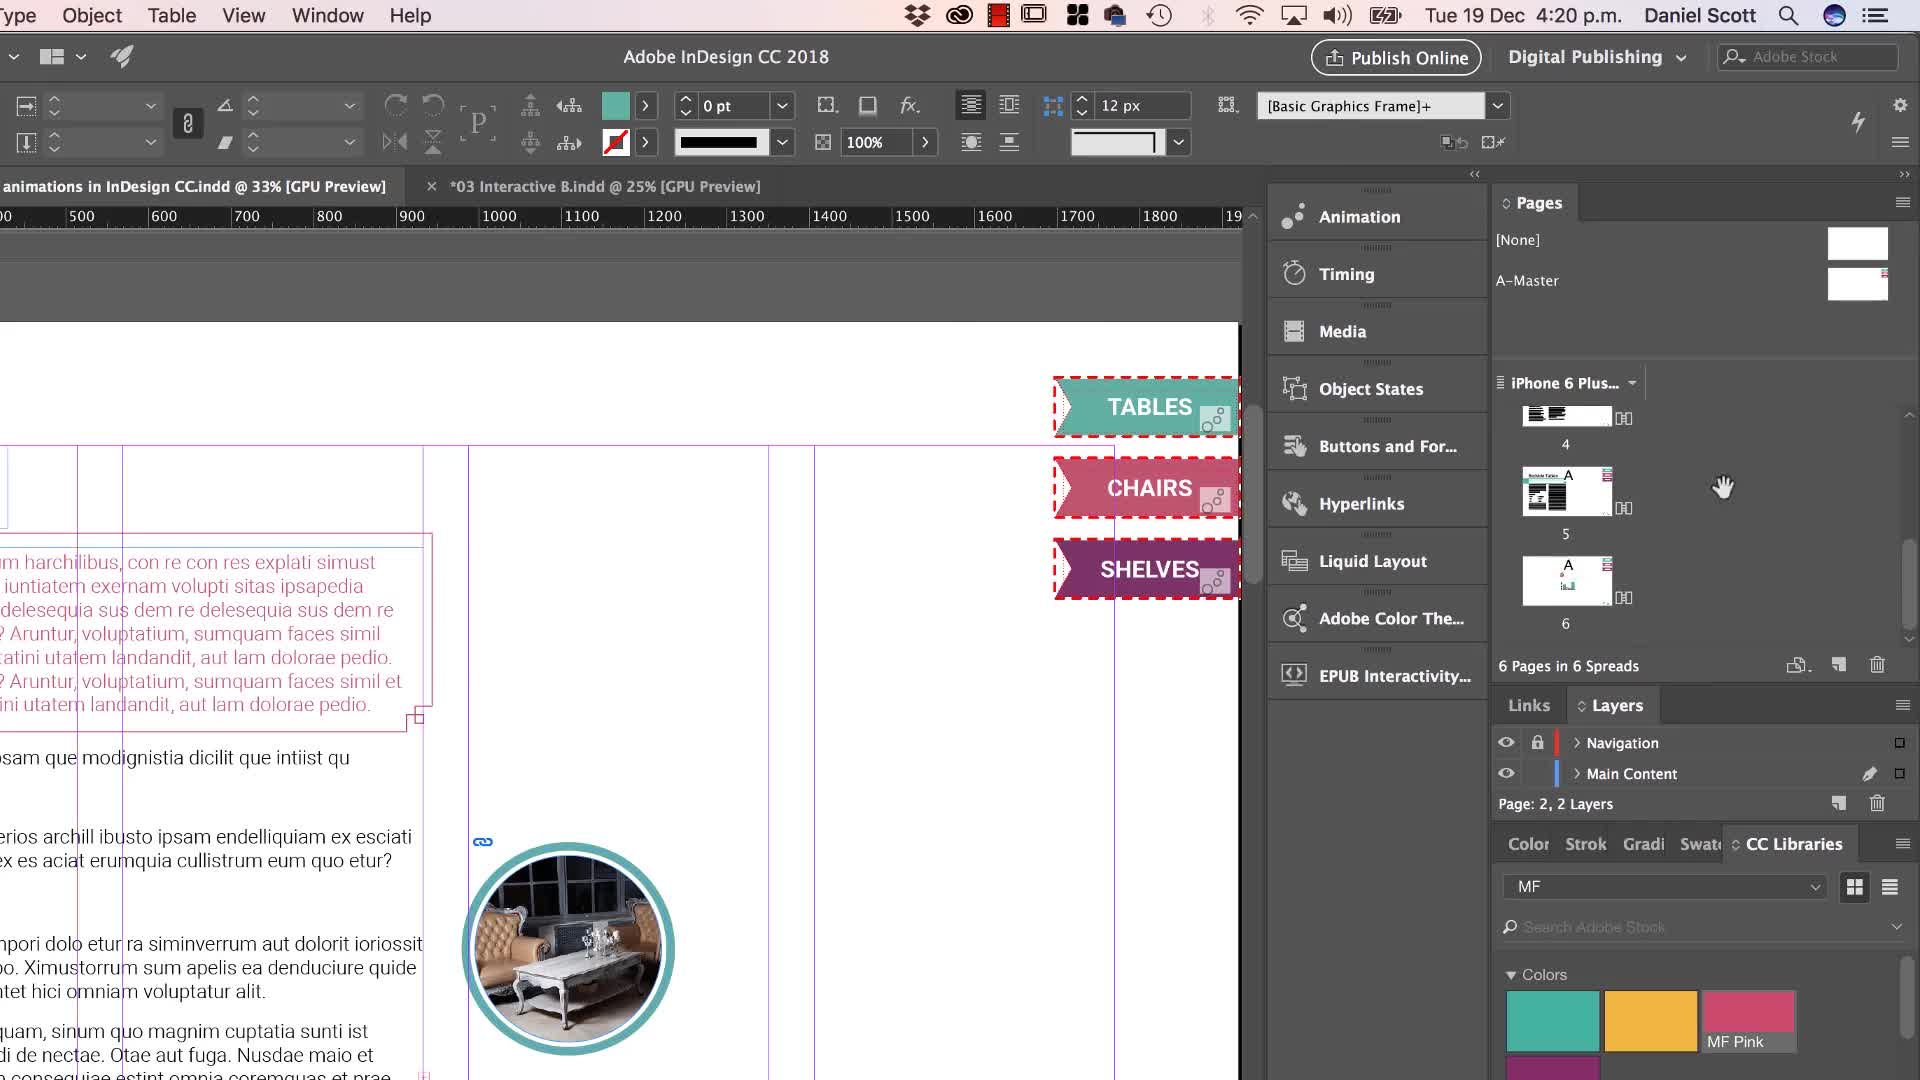Open the control panel settings gear
This screenshot has height=1080, width=1920.
[x=1900, y=105]
